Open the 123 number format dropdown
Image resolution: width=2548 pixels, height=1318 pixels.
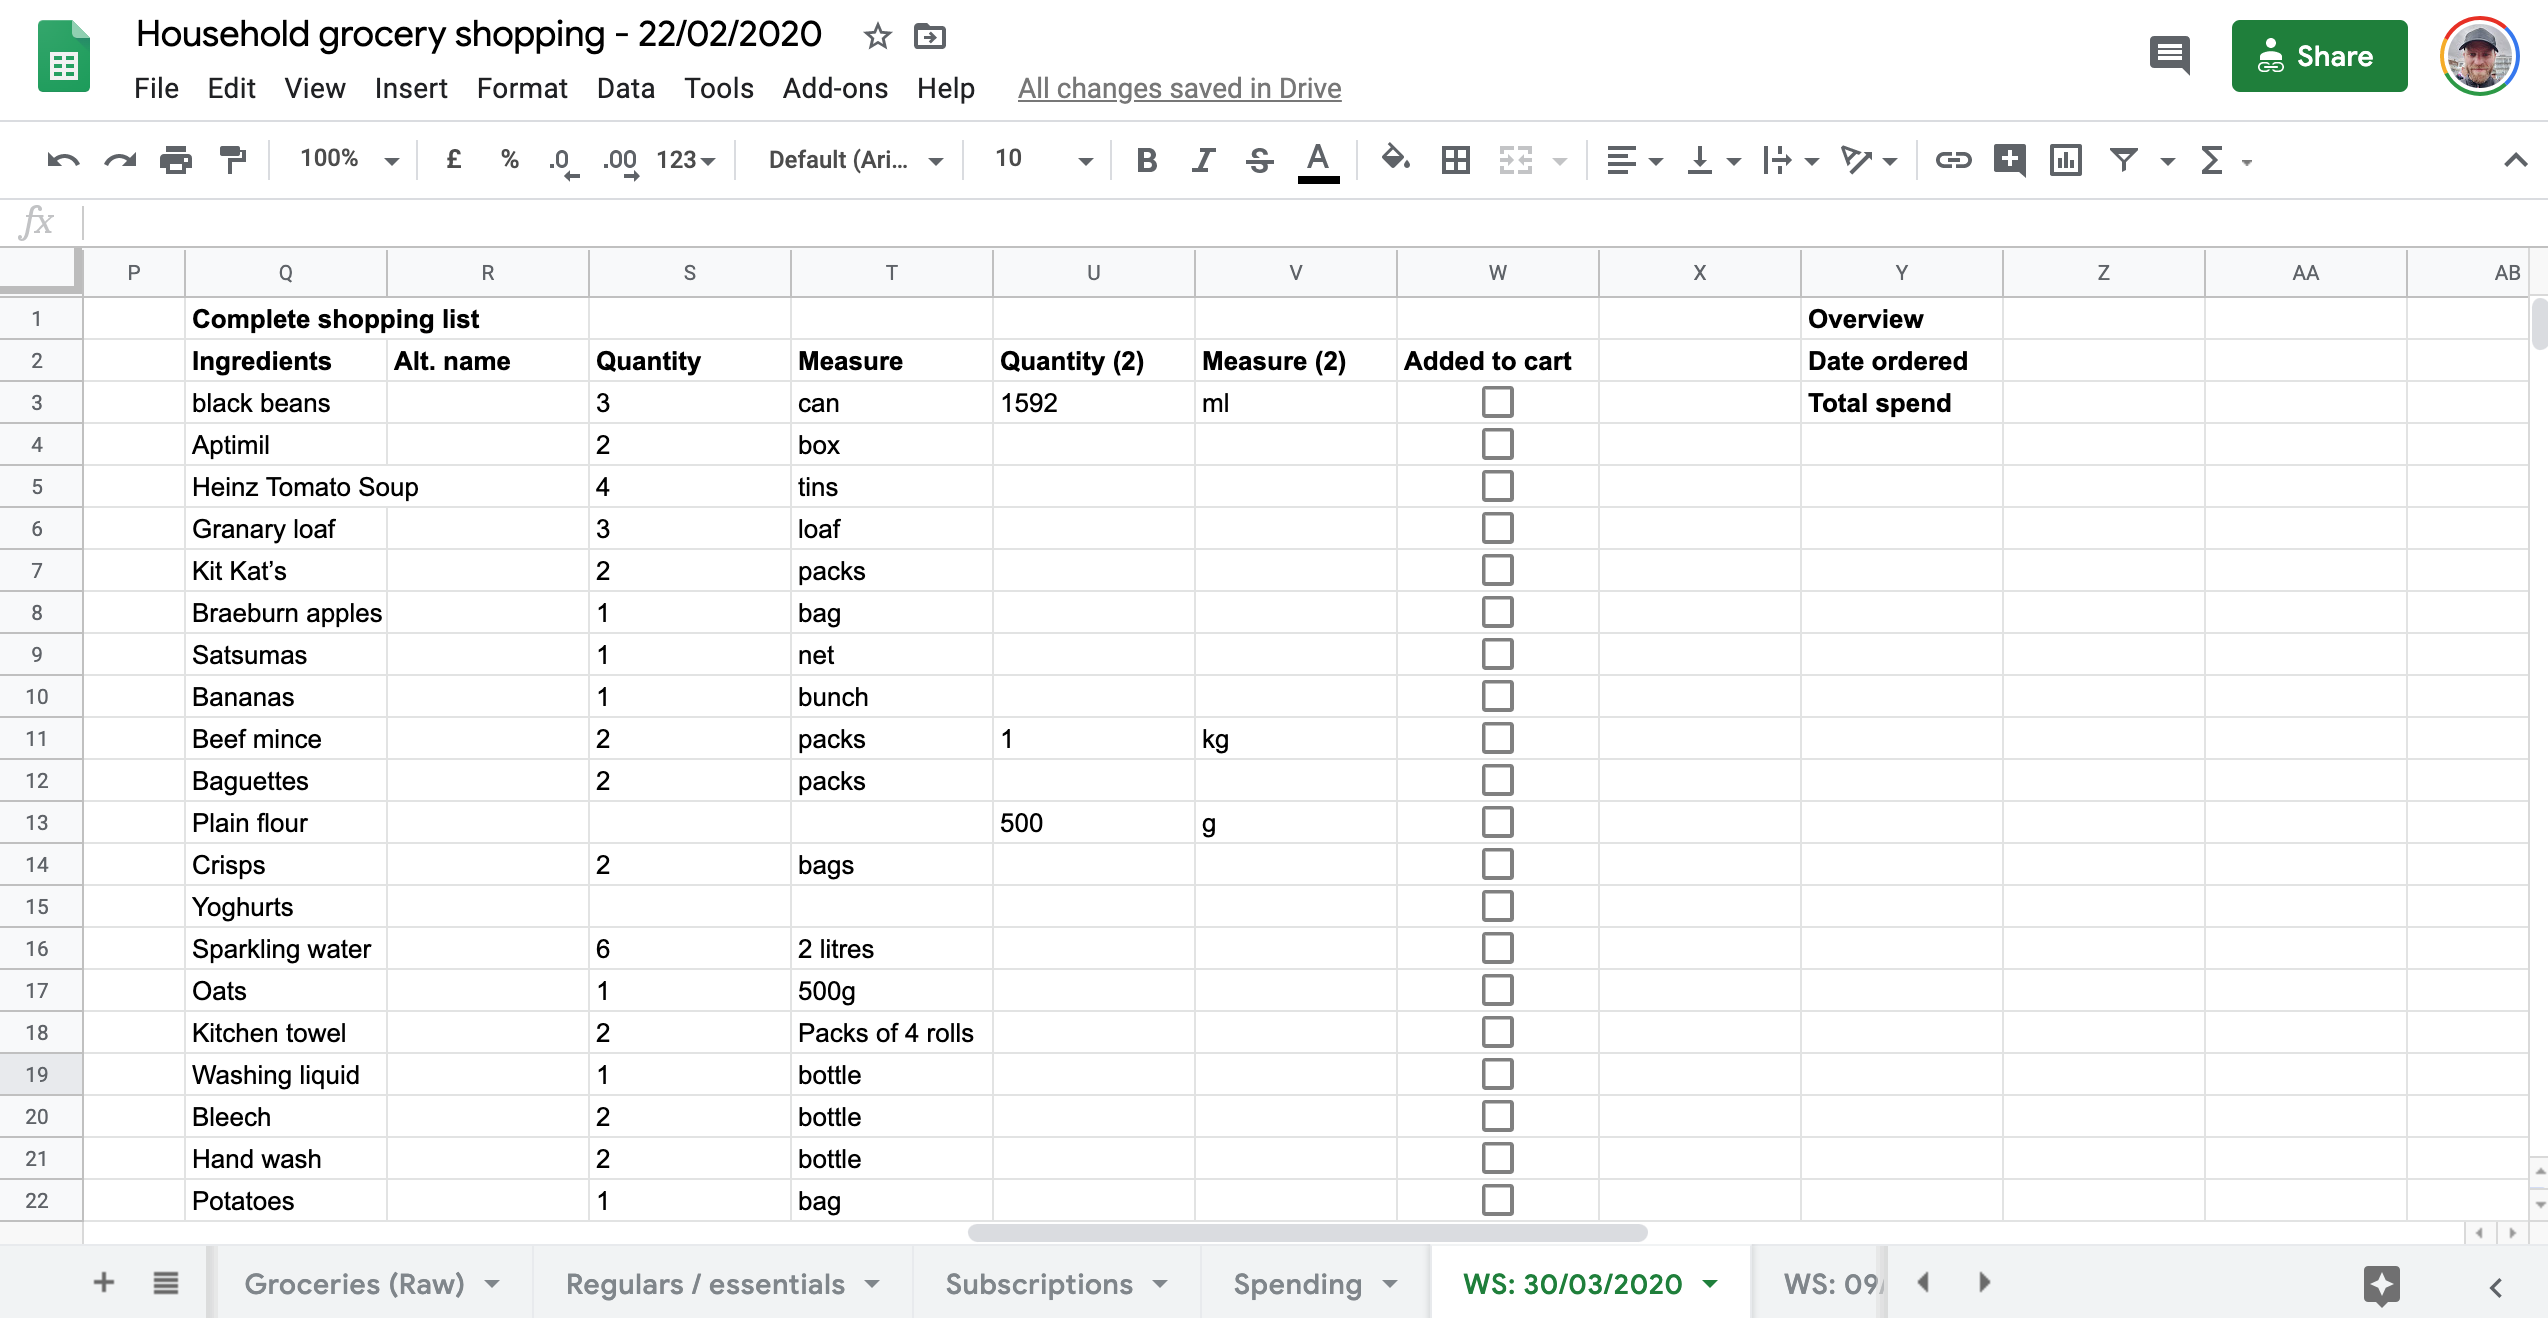pyautogui.click(x=685, y=160)
